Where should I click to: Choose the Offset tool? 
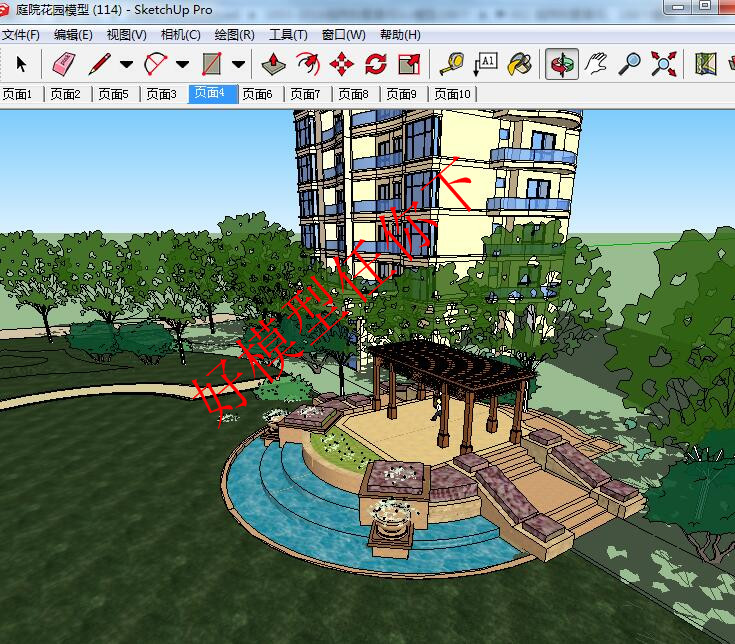[x=308, y=64]
